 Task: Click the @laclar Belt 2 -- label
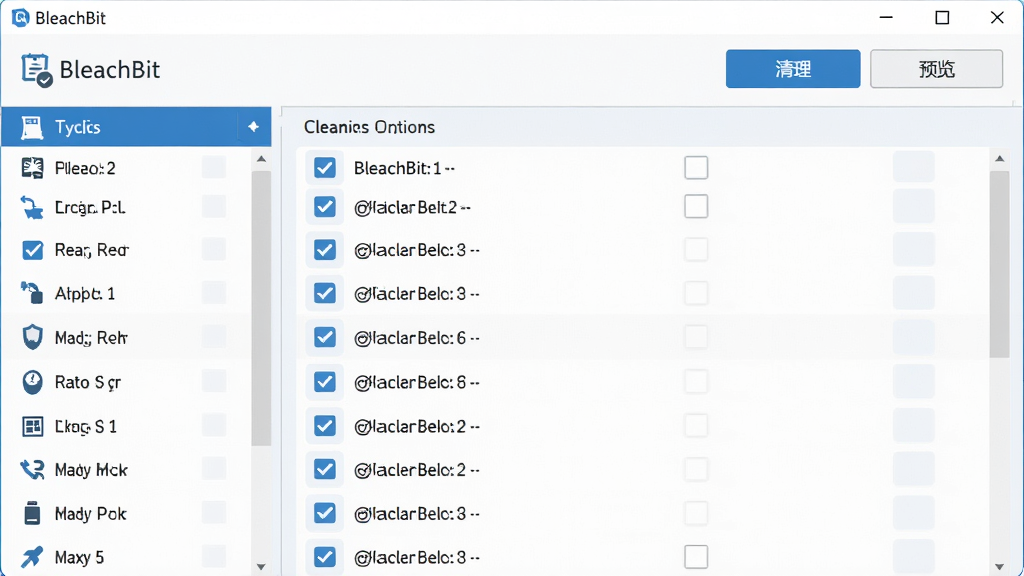[x=412, y=208]
